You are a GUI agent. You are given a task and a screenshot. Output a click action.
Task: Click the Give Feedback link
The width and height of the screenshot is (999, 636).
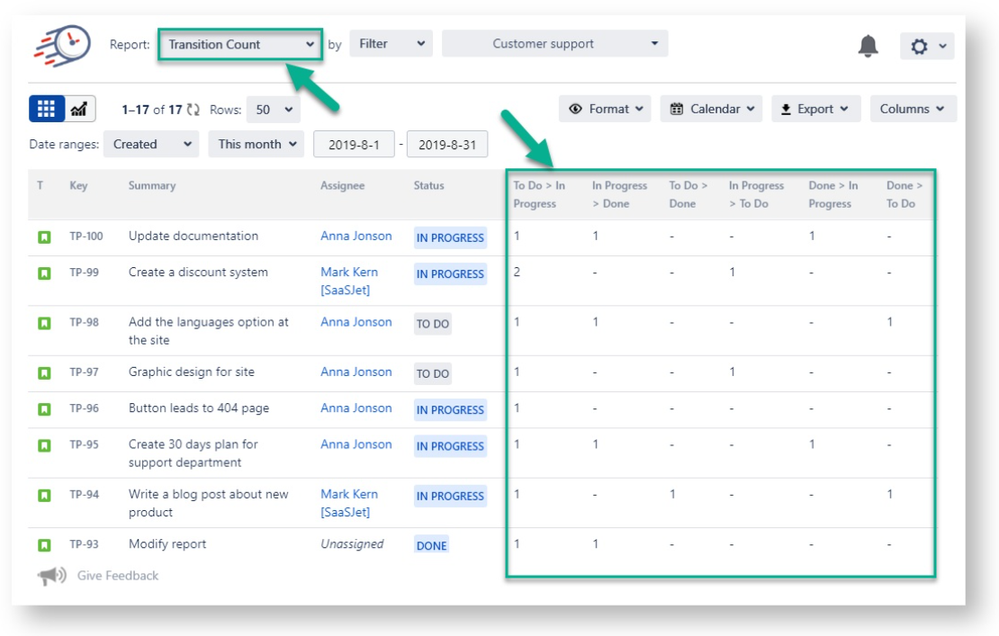click(118, 575)
